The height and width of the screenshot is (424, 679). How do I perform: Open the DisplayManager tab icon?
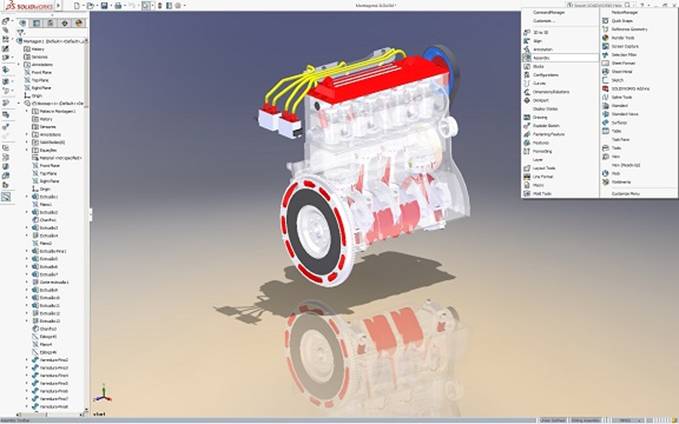(x=78, y=21)
